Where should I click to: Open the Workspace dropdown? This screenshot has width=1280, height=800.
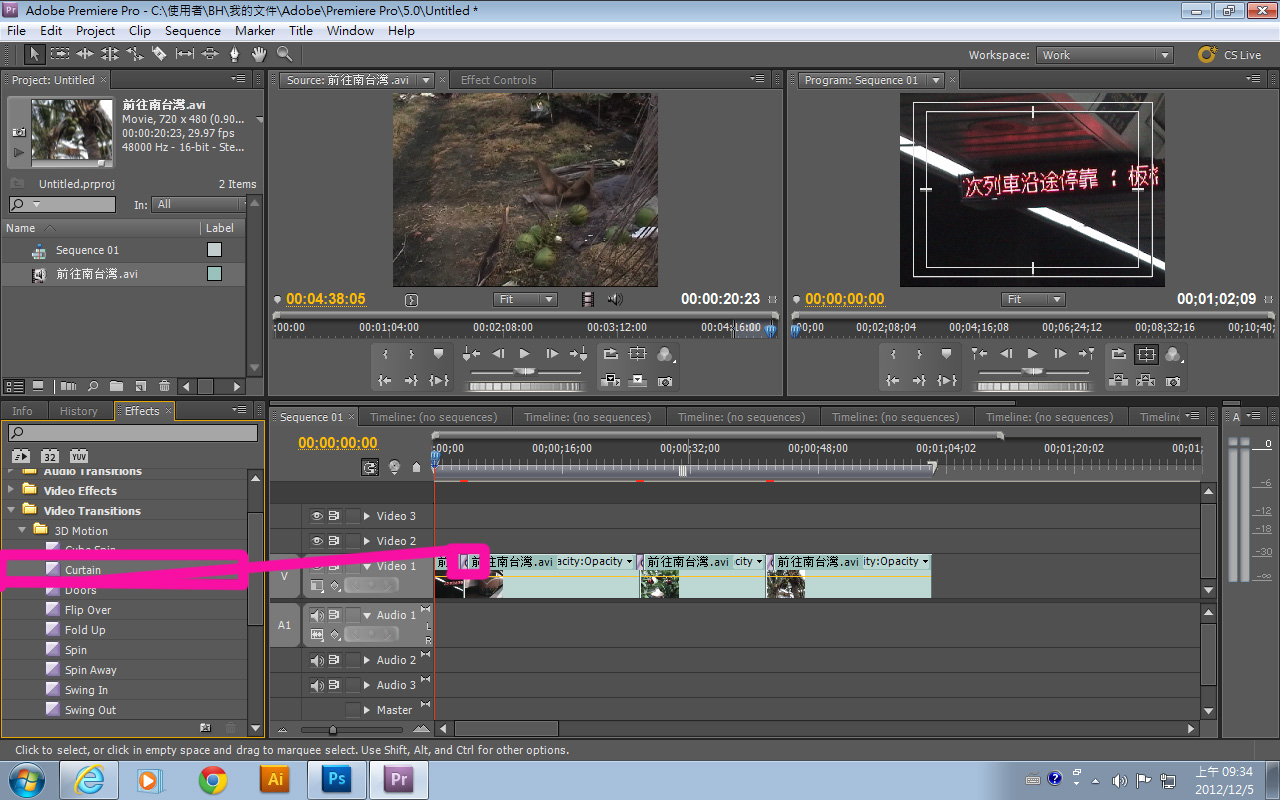[x=1104, y=55]
